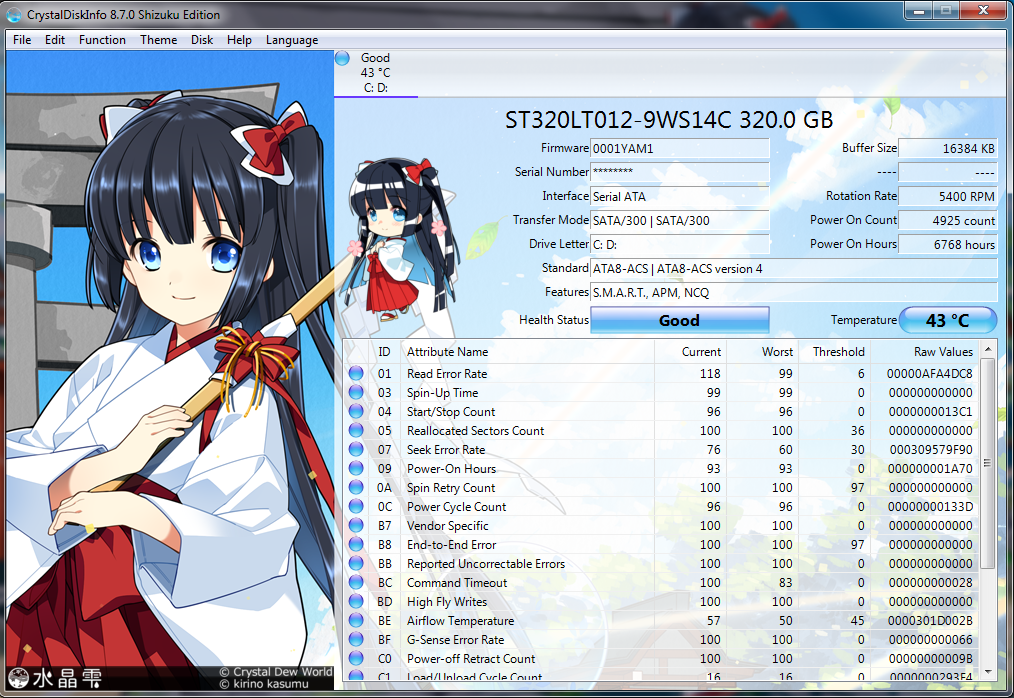Click the ID column header

coord(384,352)
